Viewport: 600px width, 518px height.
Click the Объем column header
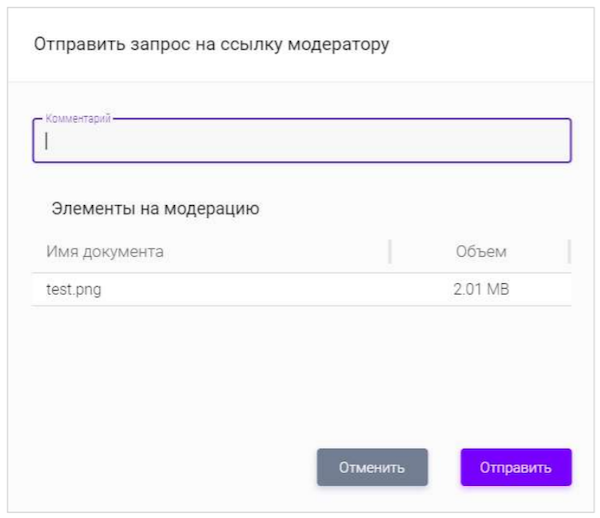(481, 252)
